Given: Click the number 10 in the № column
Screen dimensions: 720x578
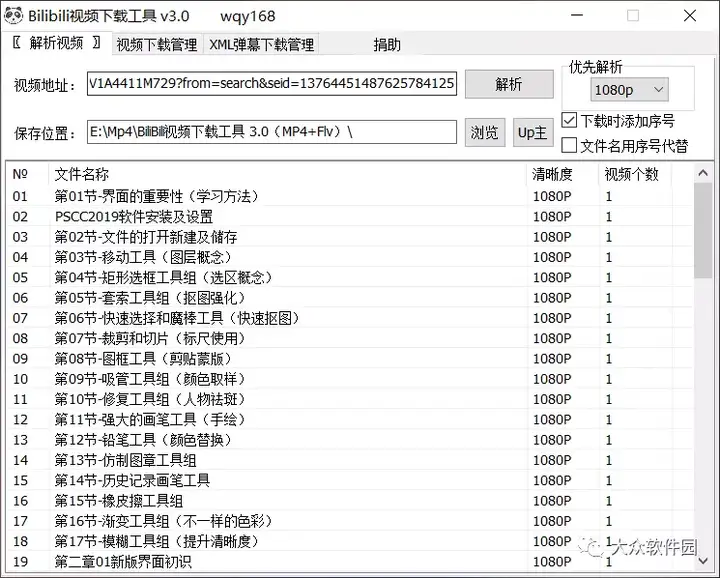Looking at the screenshot, I should (20, 379).
